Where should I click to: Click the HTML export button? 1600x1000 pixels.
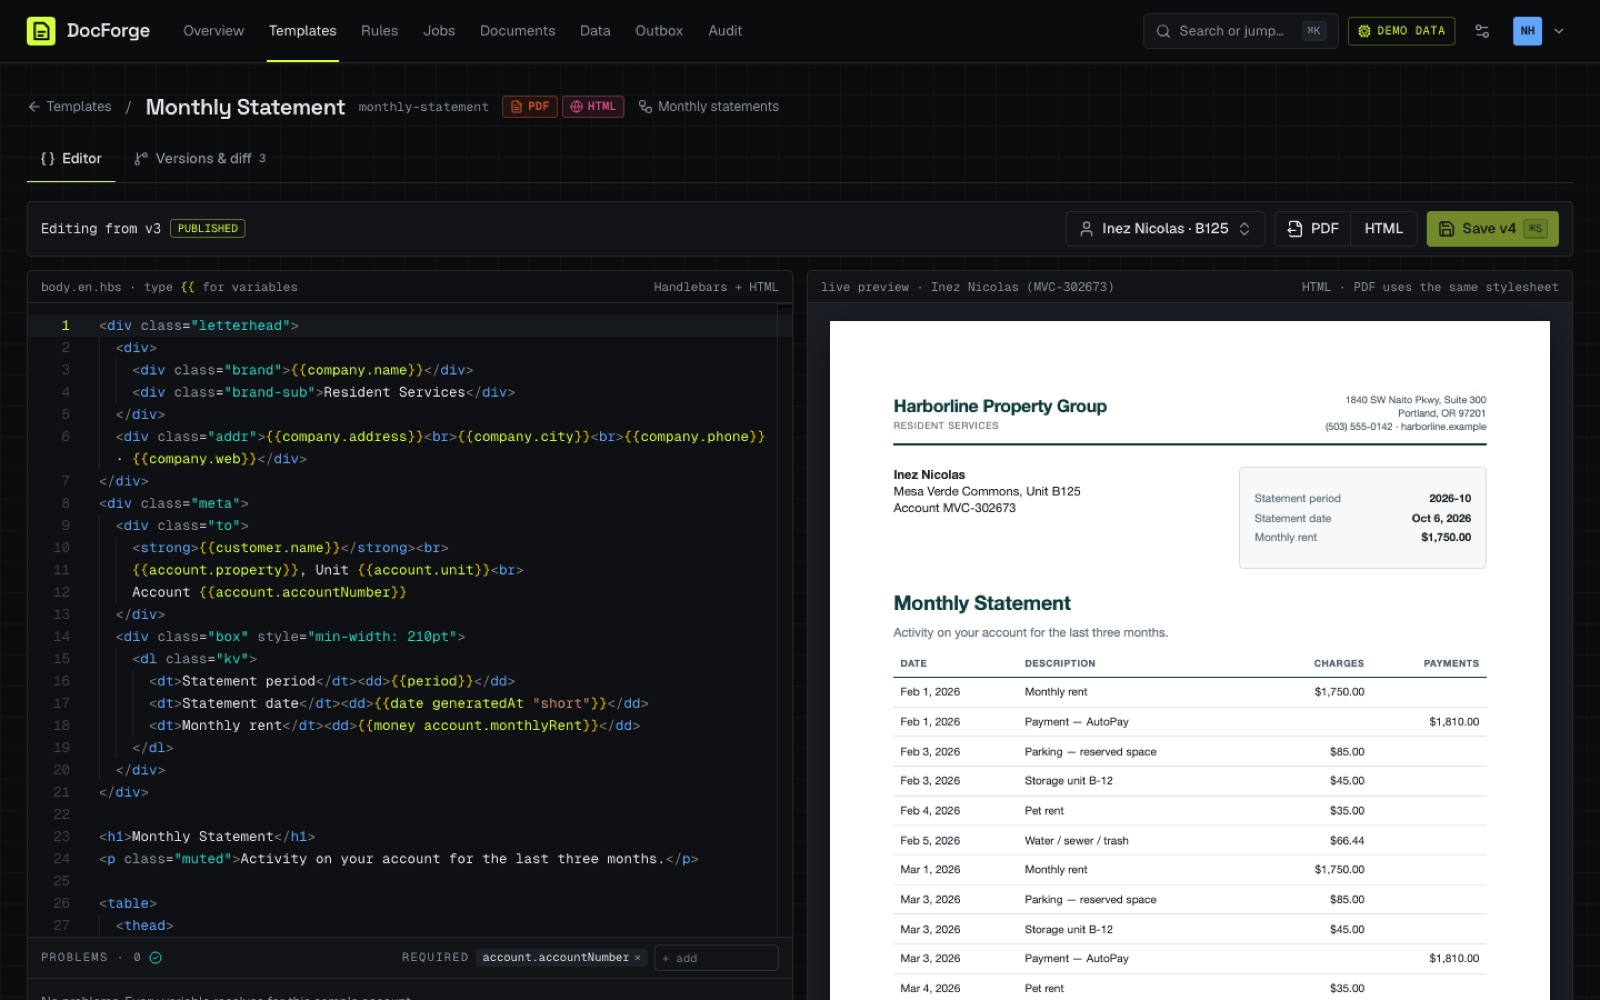(1383, 229)
